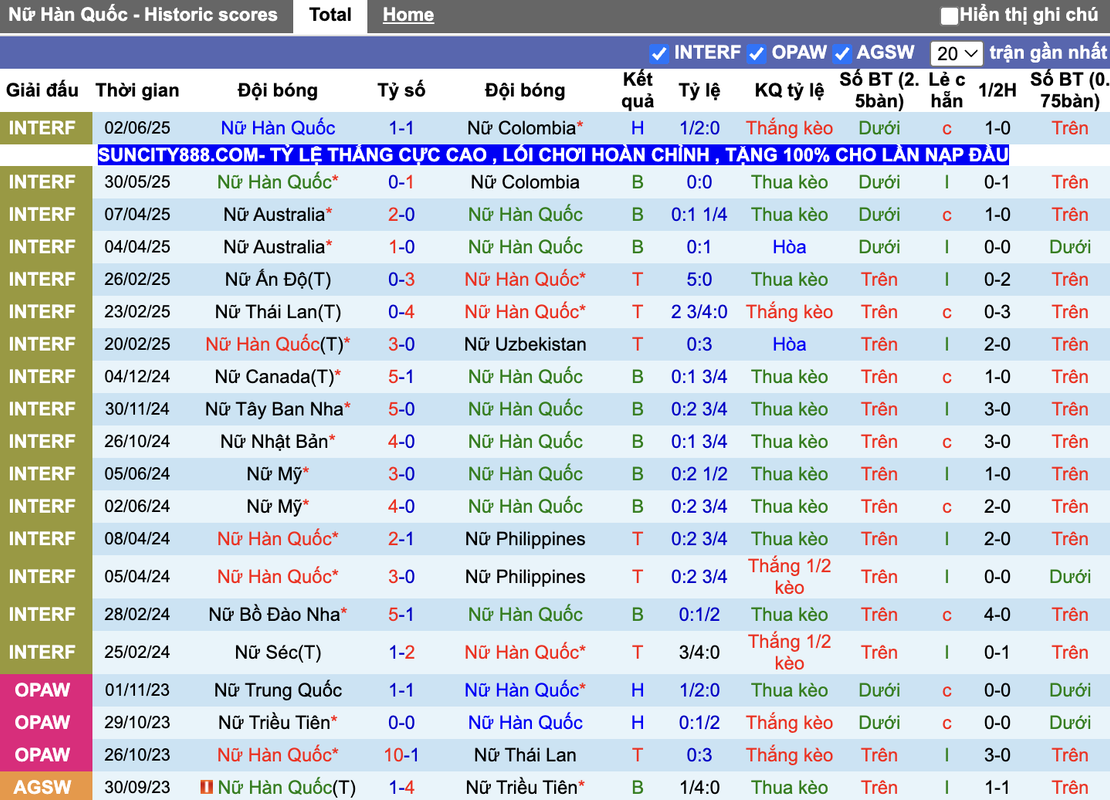Click the Nữ Hàn Quốc - Historic scores title
The image size is (1110, 800).
click(x=142, y=15)
